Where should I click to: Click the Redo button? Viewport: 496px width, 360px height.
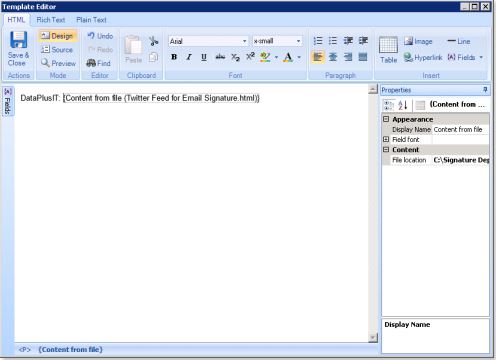tap(100, 50)
